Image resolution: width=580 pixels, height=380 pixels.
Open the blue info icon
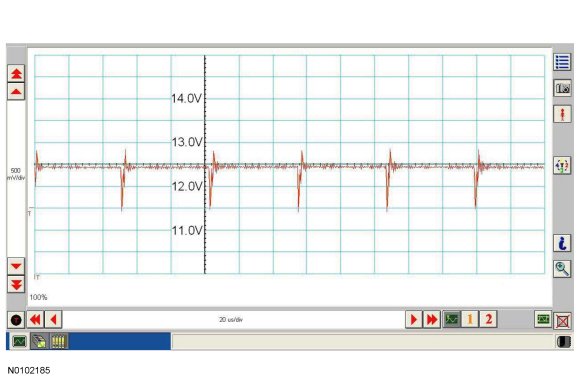(x=562, y=243)
